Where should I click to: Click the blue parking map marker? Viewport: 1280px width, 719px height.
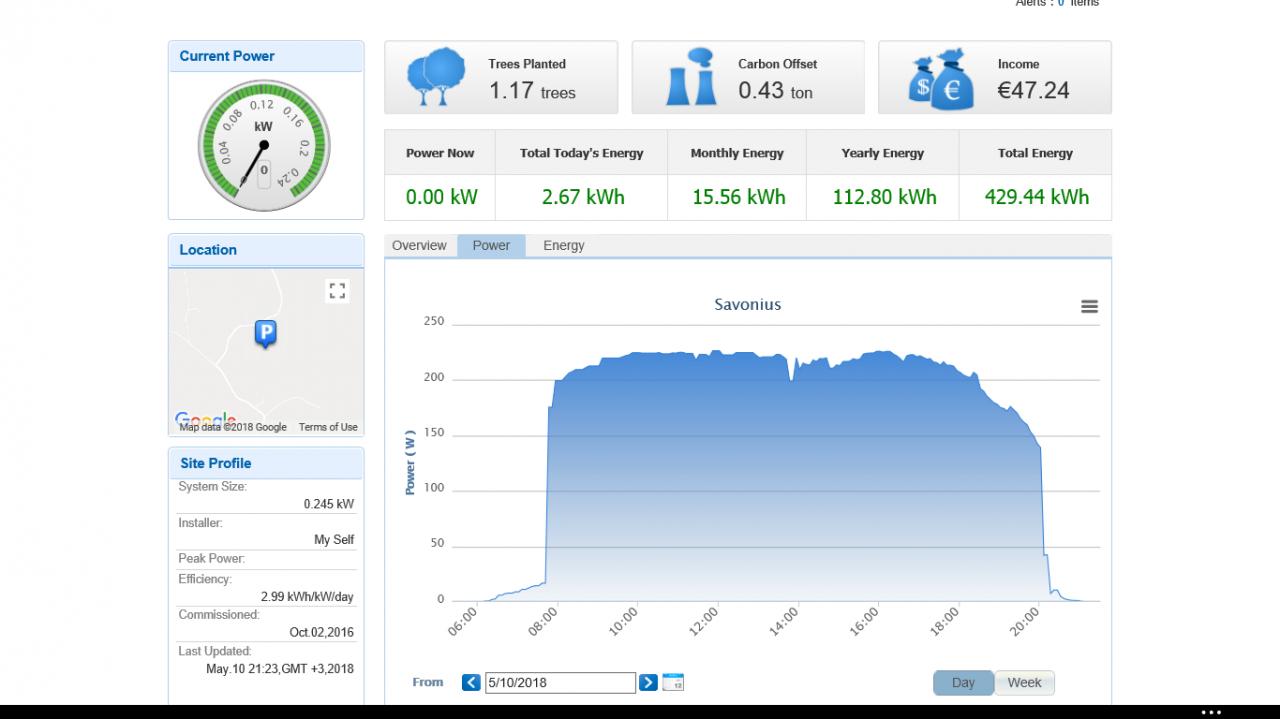pos(265,334)
